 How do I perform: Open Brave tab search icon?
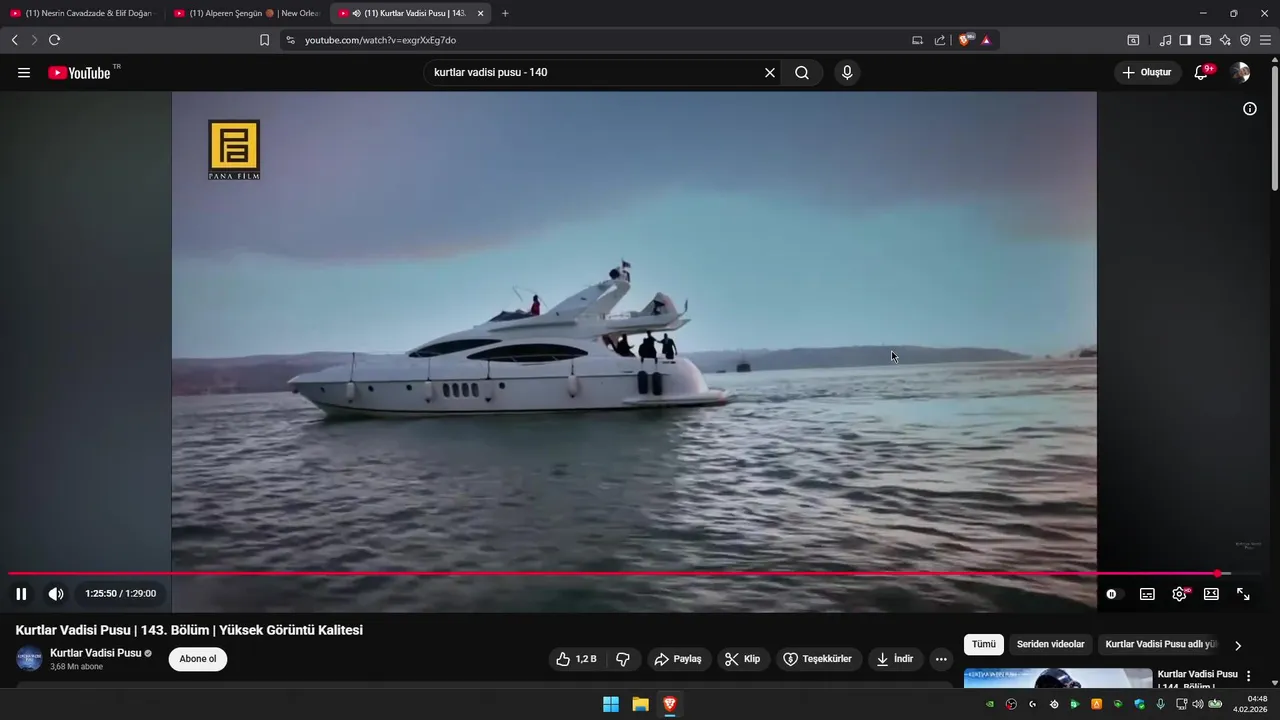[x=1133, y=40]
